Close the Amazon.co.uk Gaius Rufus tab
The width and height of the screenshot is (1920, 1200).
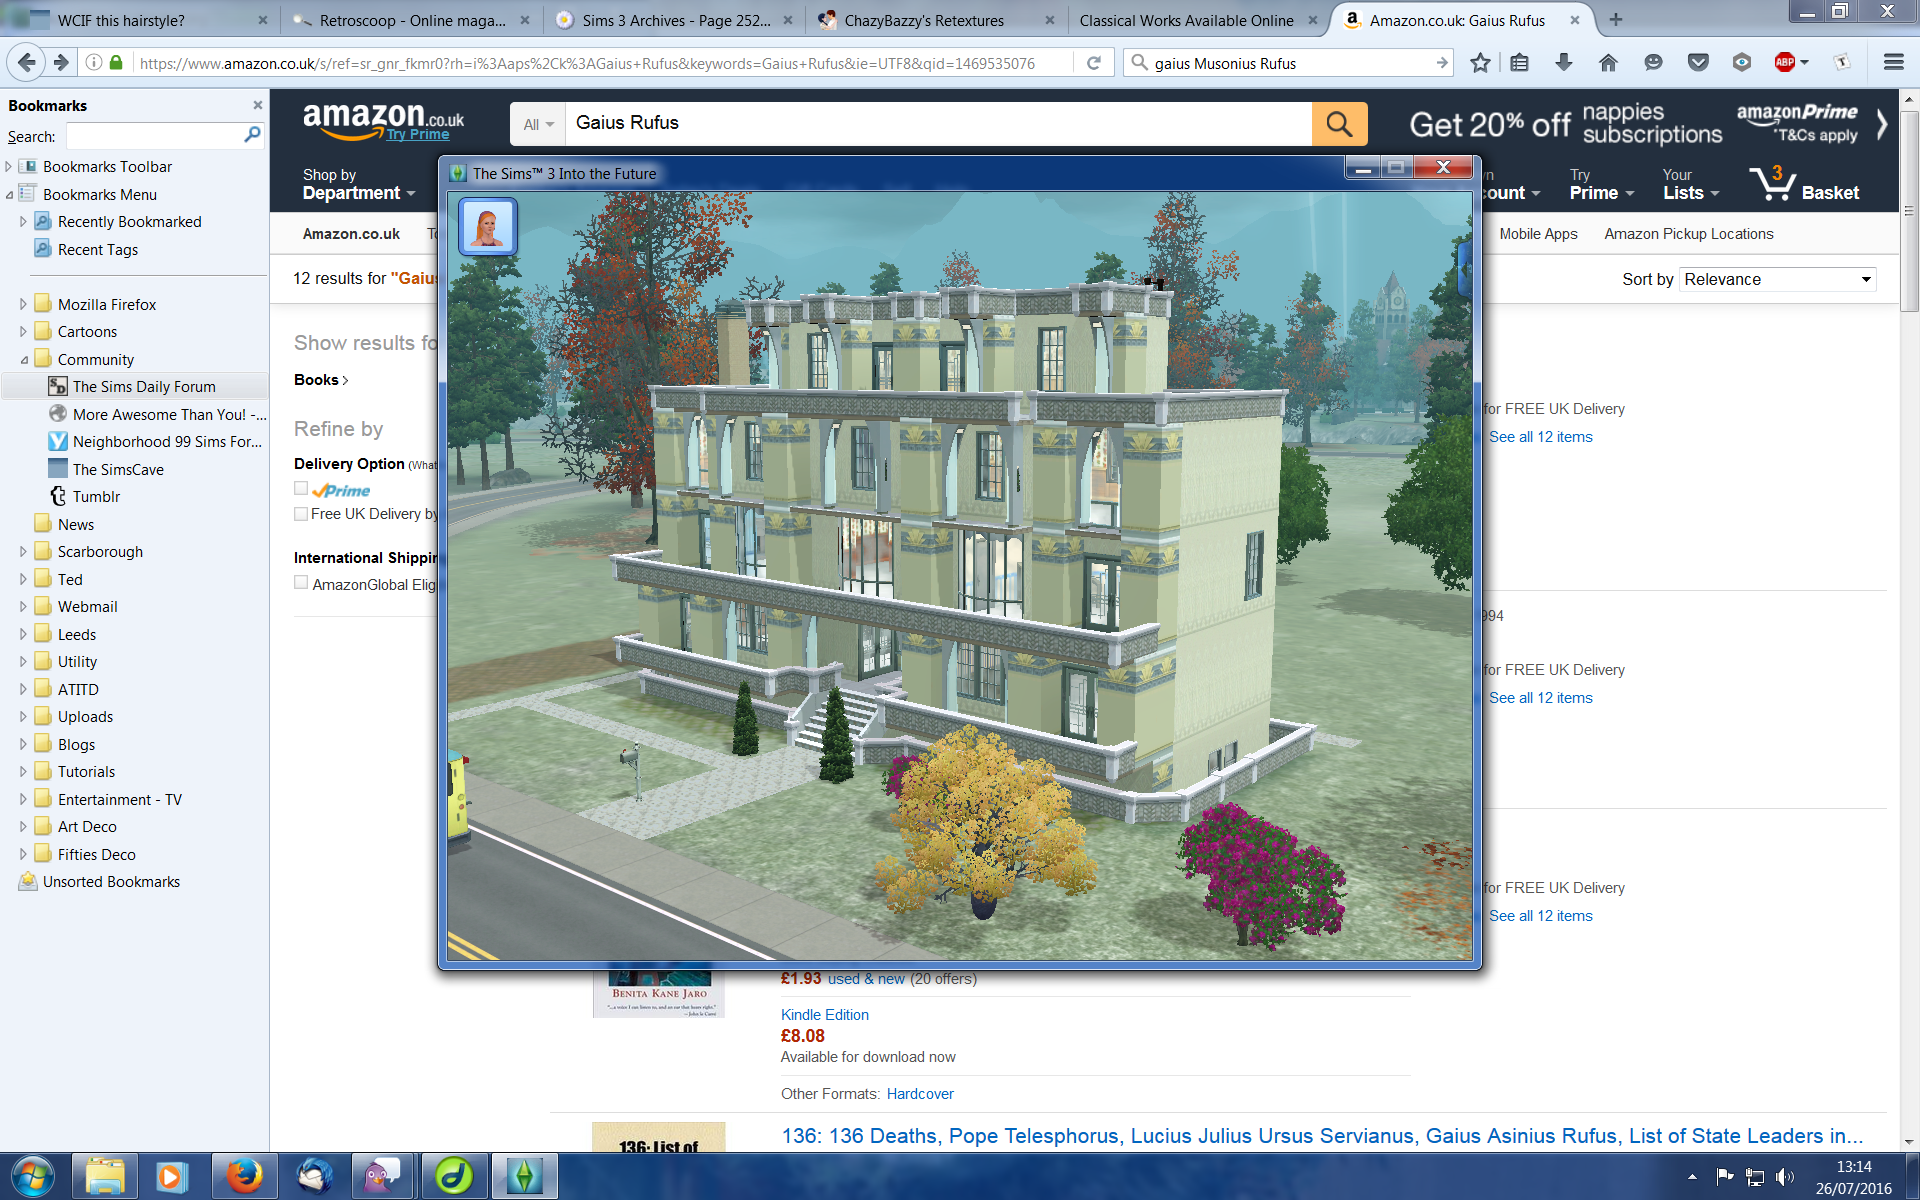1575,20
